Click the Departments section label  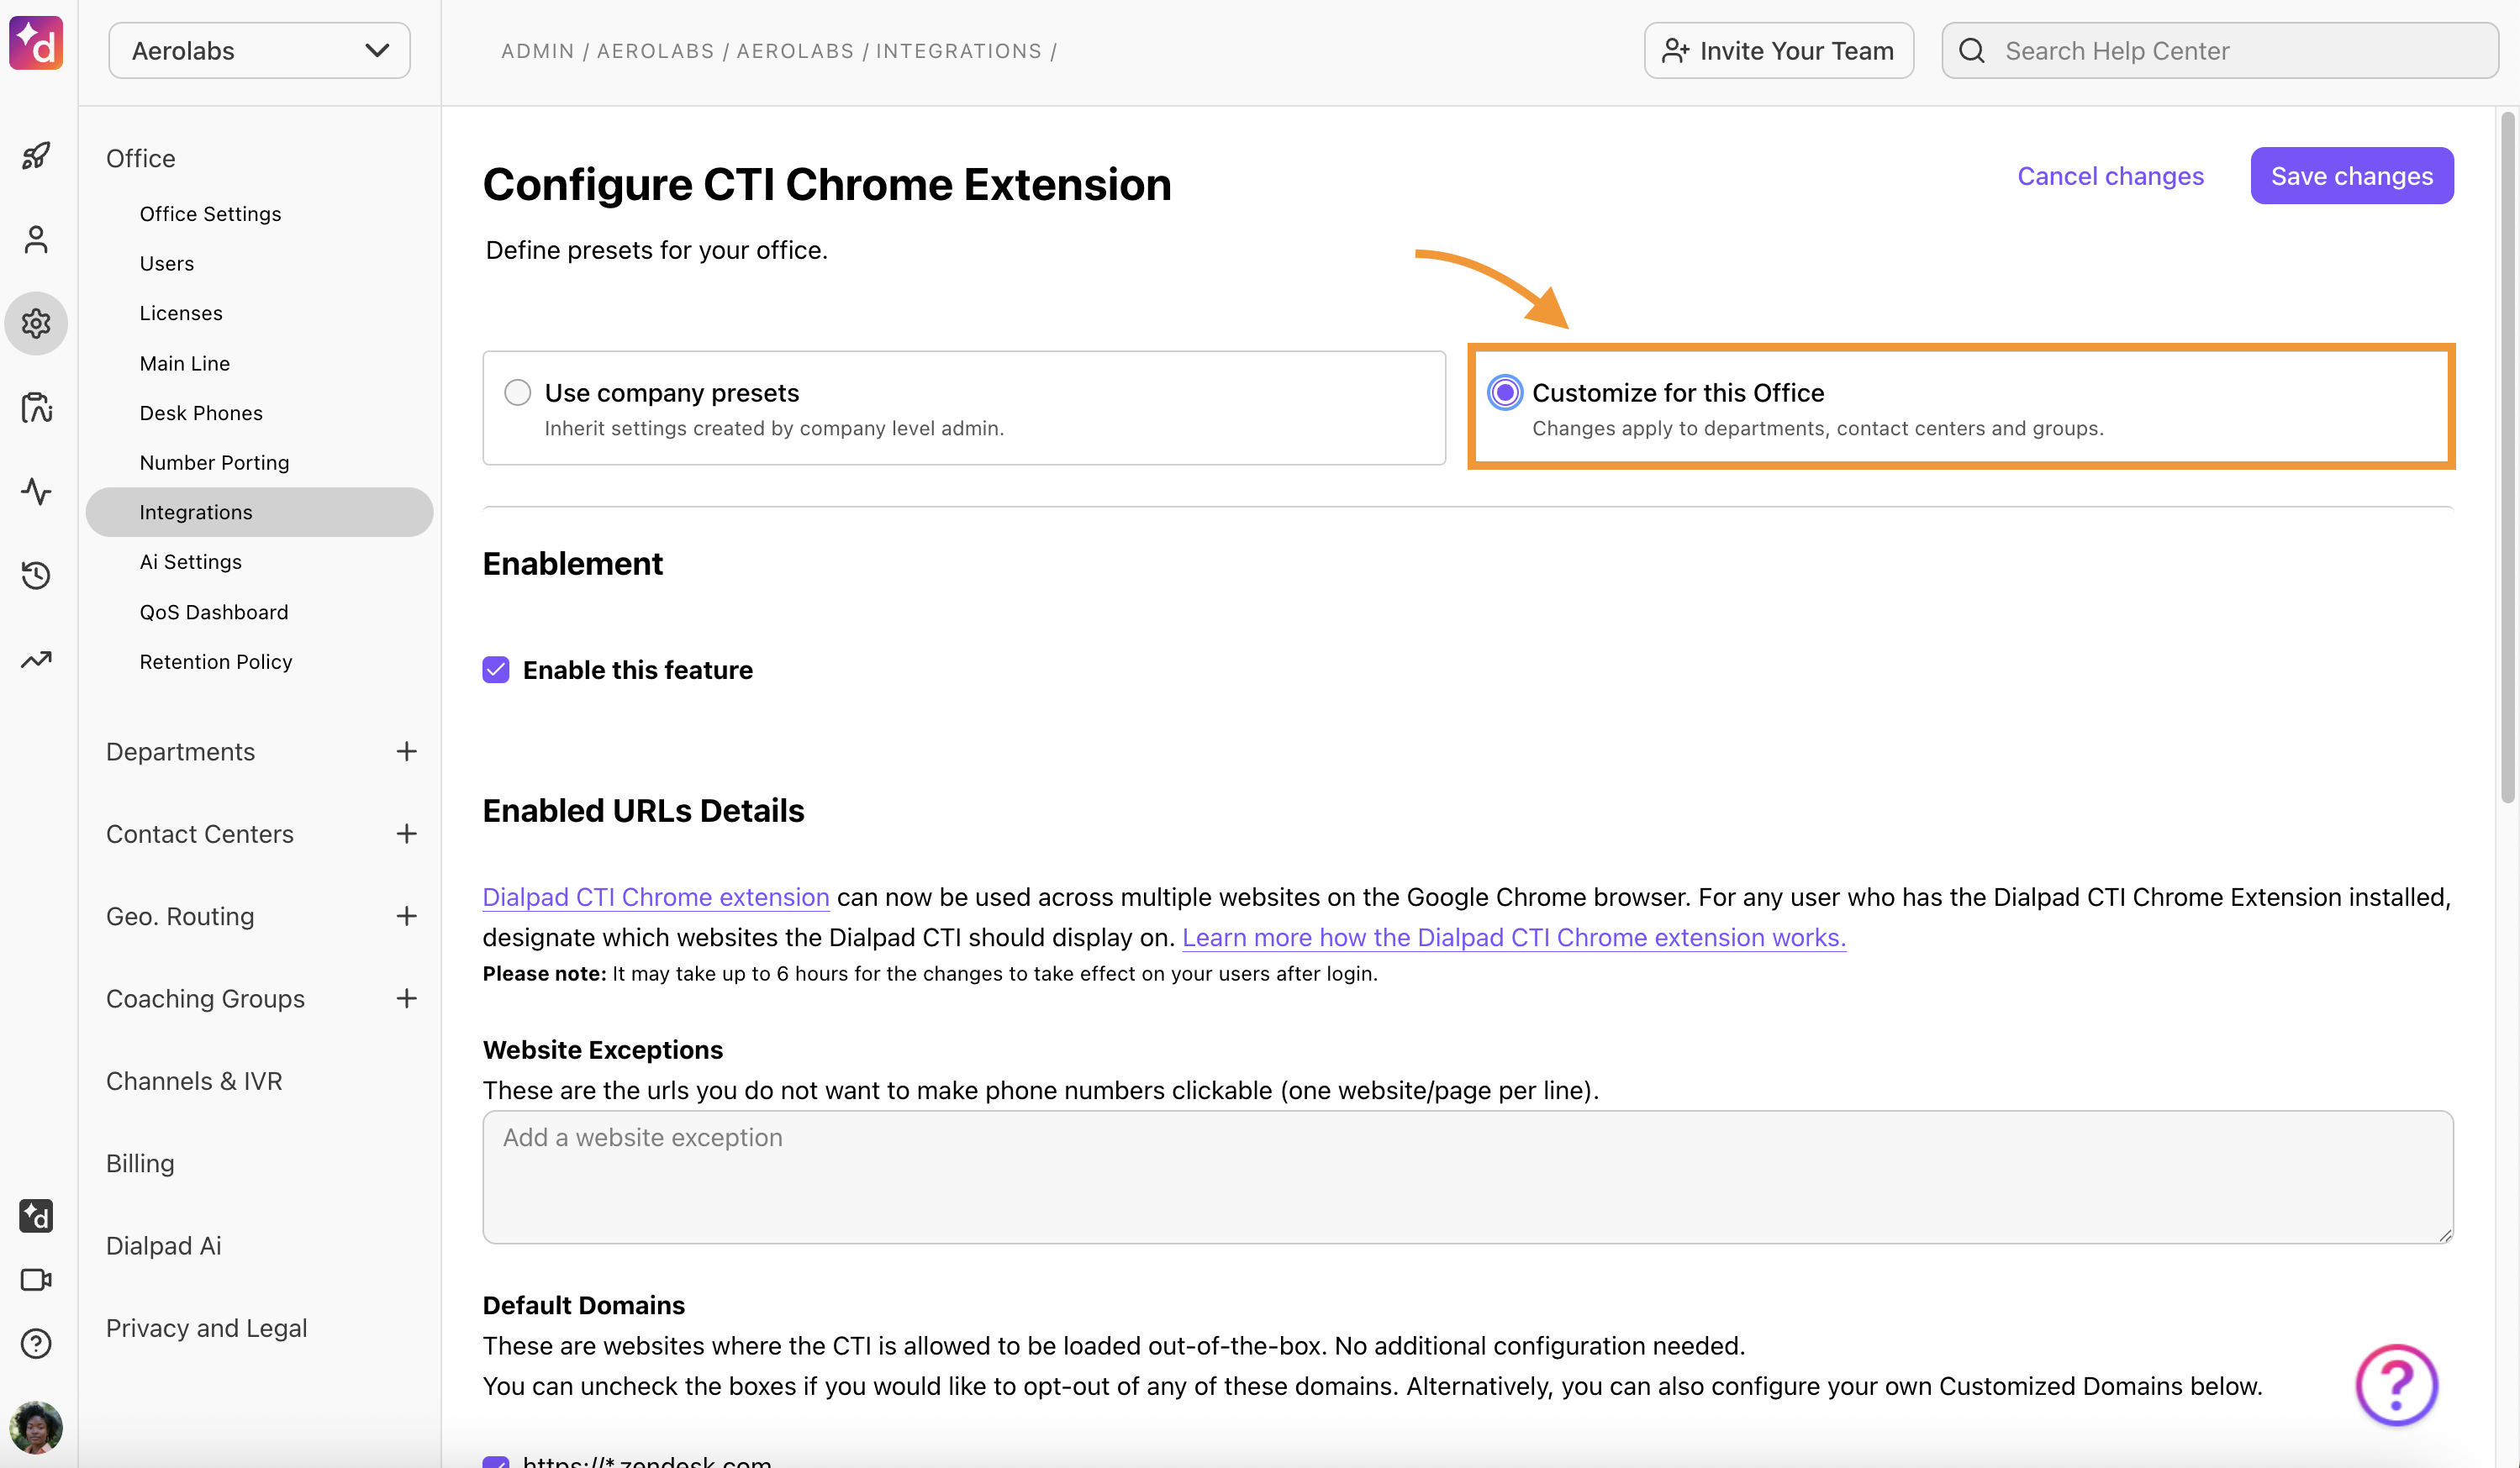(181, 751)
